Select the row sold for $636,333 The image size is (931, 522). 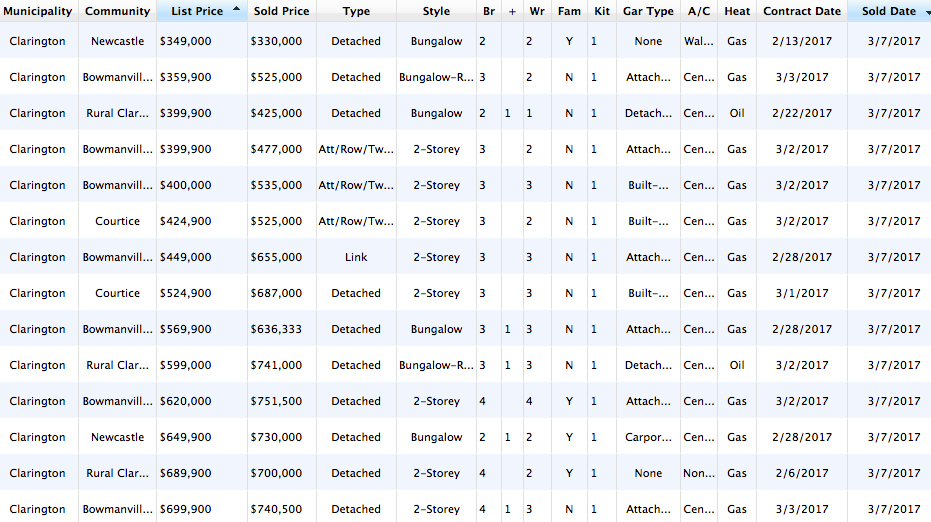click(276, 329)
